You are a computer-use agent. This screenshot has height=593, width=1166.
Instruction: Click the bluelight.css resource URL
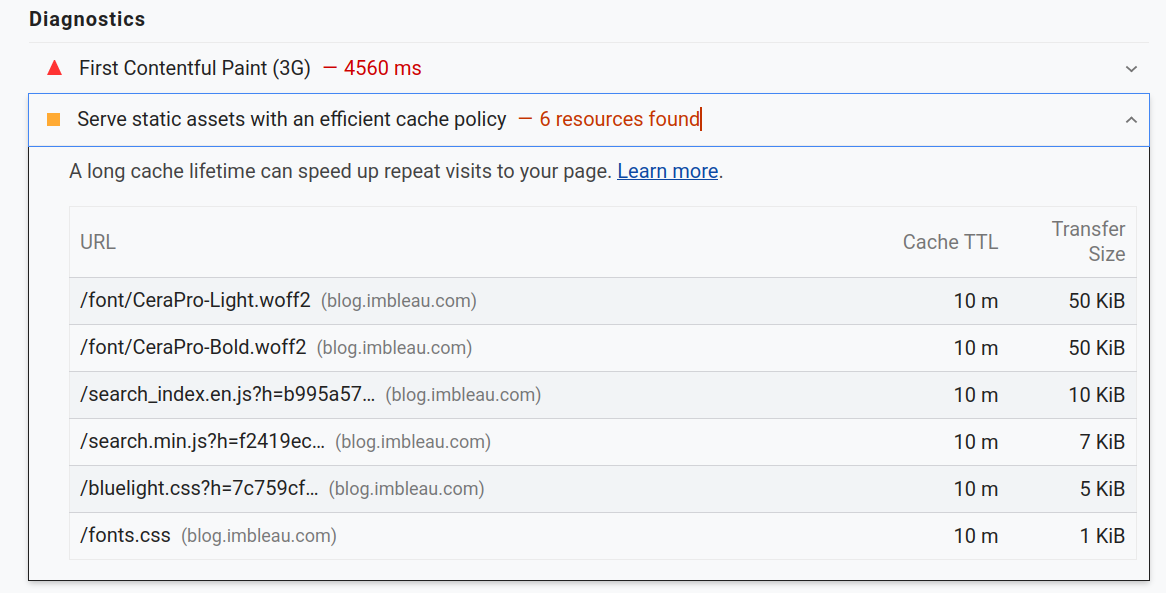[199, 489]
